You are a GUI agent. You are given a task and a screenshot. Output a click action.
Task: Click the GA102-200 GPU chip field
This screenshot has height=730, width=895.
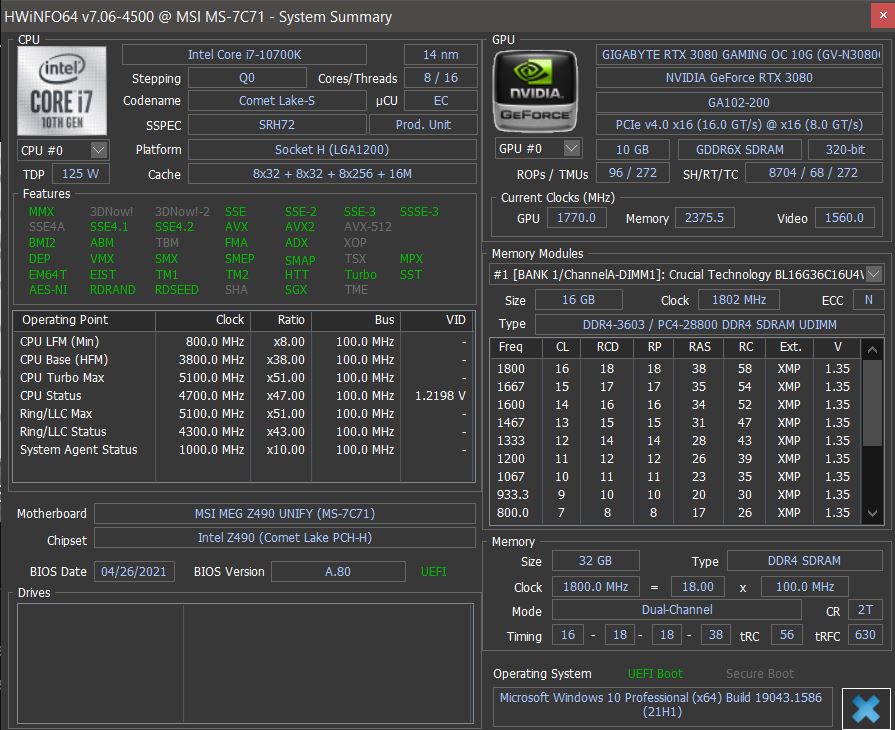[739, 103]
